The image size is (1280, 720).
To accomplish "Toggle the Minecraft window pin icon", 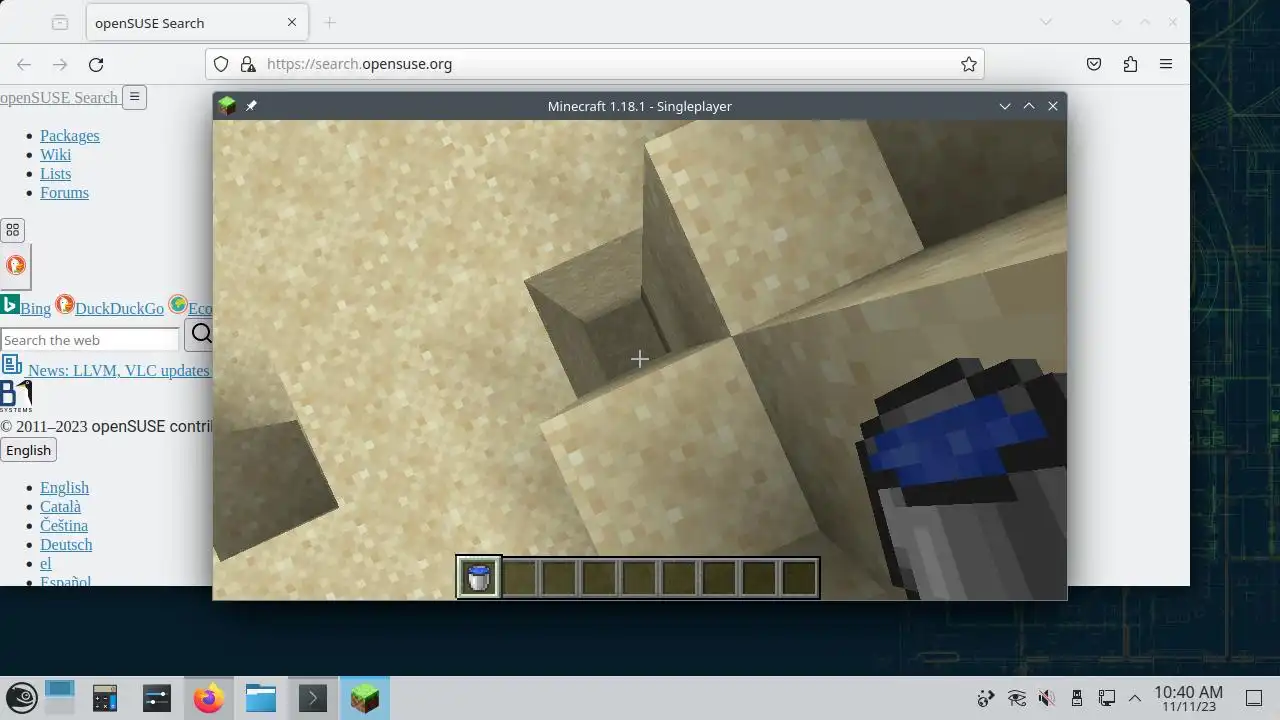I will click(251, 106).
